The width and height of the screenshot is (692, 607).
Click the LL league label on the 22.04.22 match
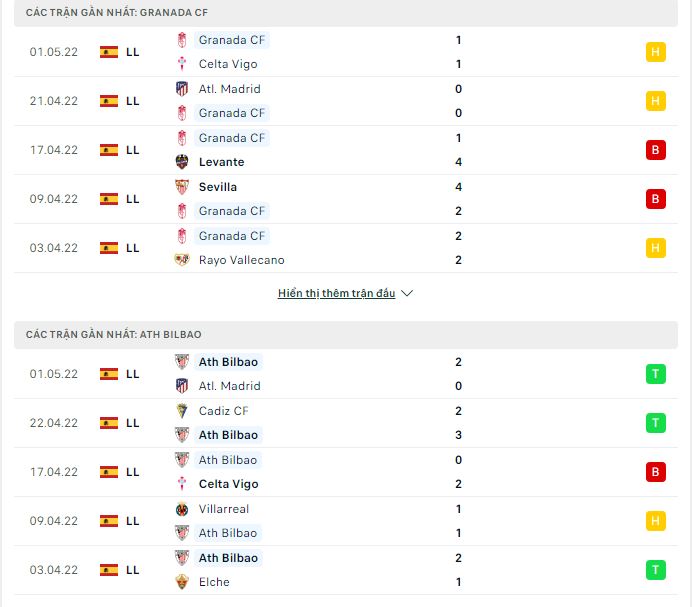pos(132,423)
